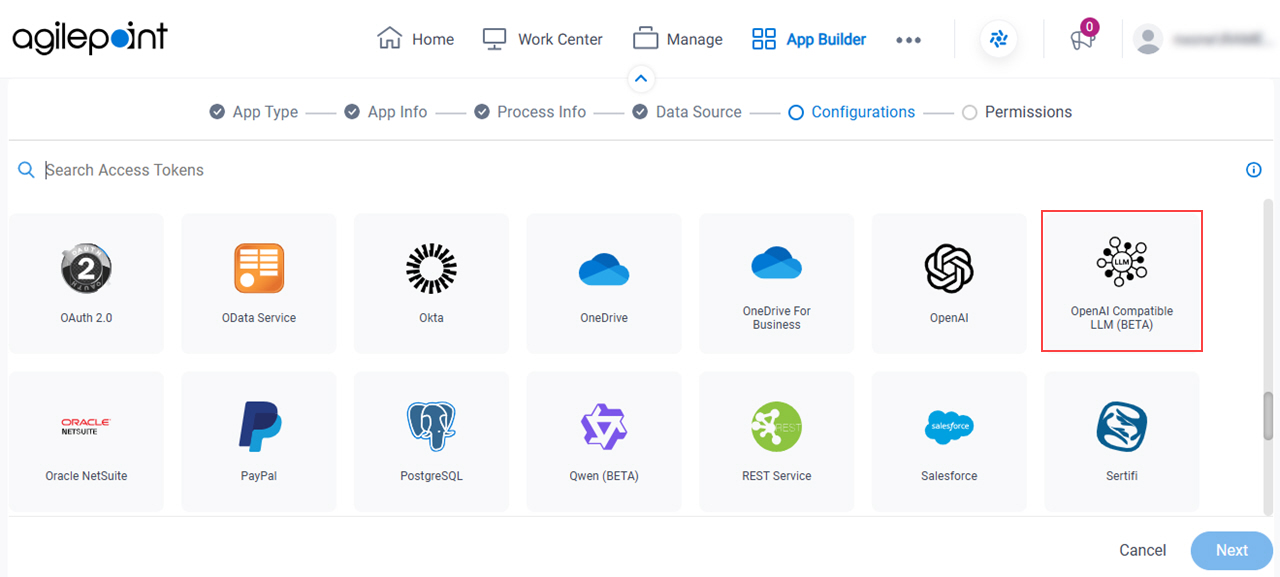Open the AgilePoint spinner circle icon

998,39
